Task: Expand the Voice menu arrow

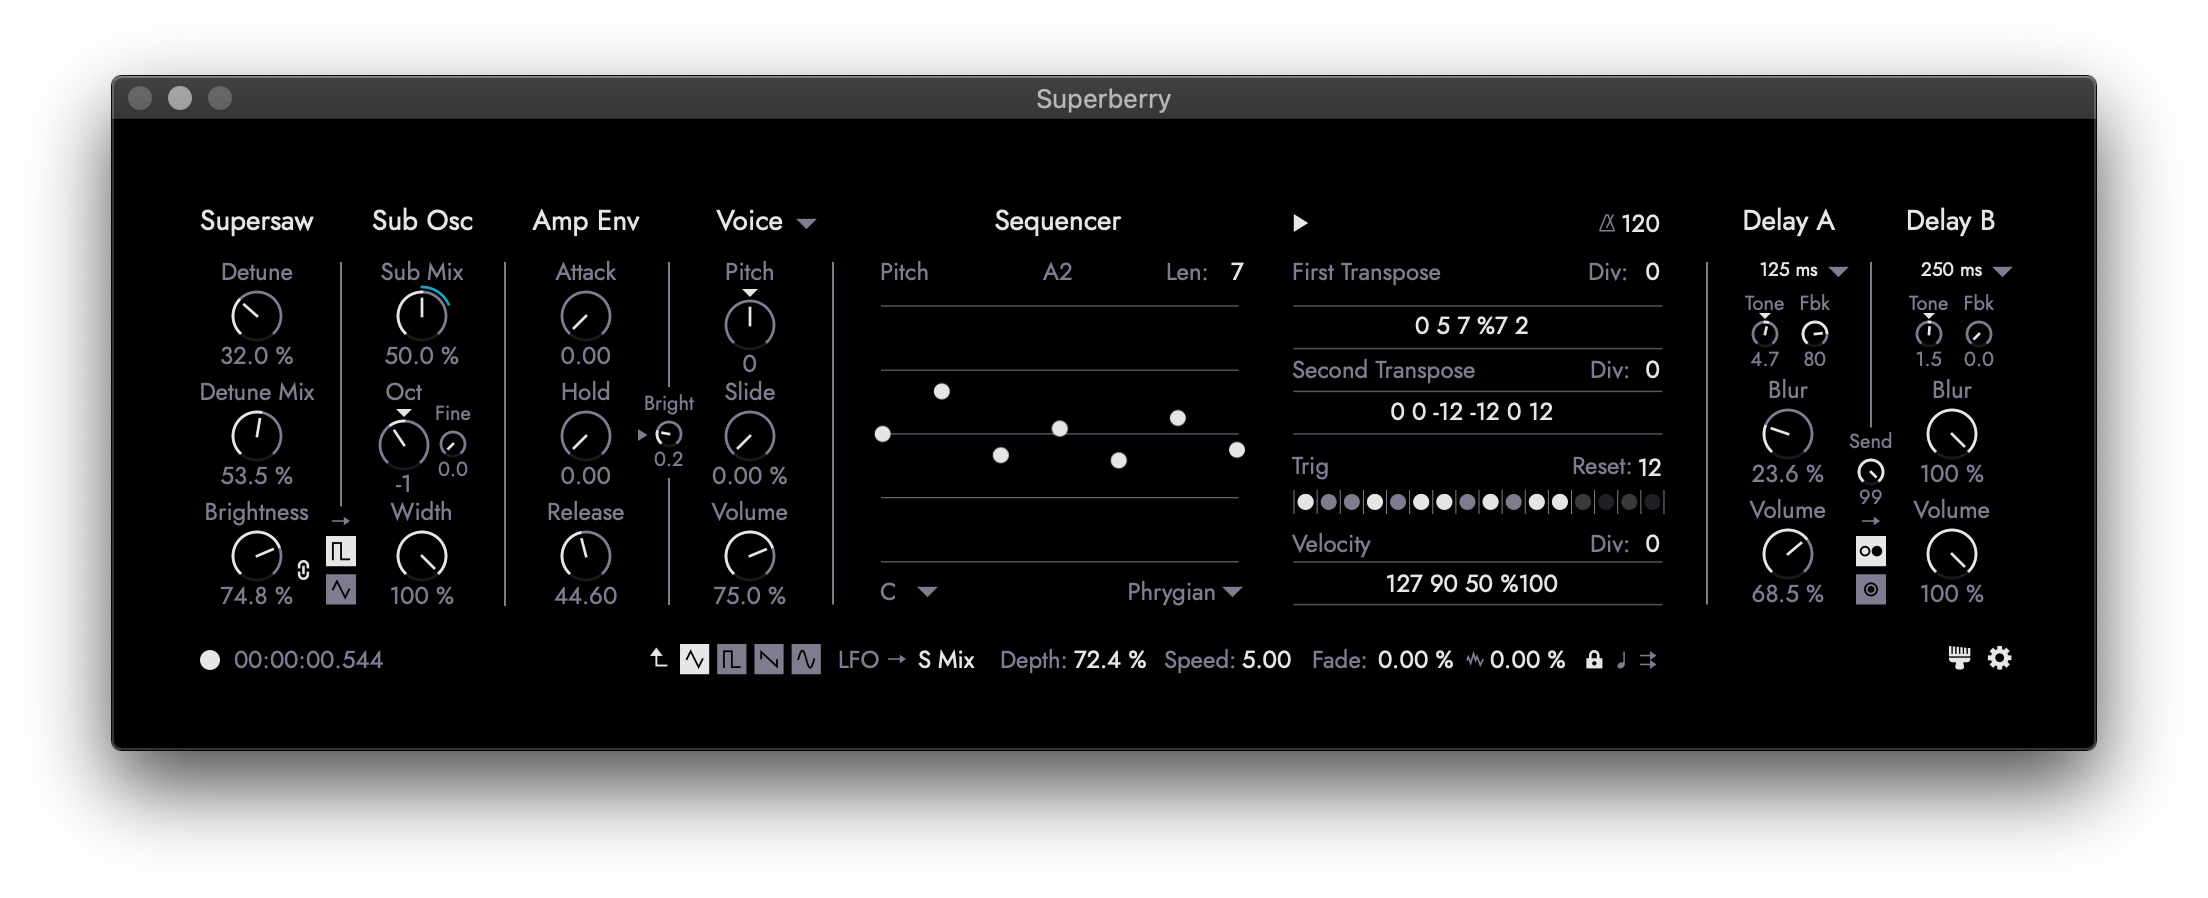Action: pos(806,224)
